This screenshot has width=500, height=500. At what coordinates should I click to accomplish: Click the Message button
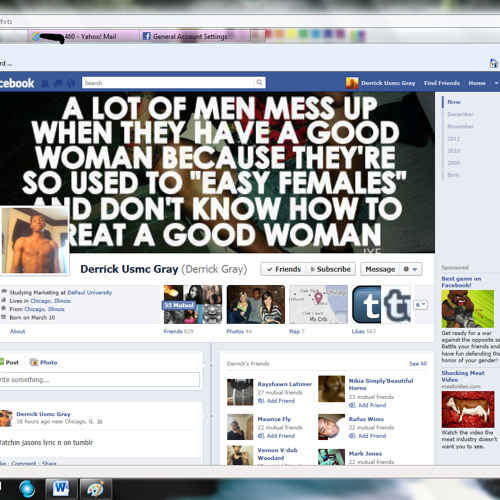pyautogui.click(x=380, y=269)
